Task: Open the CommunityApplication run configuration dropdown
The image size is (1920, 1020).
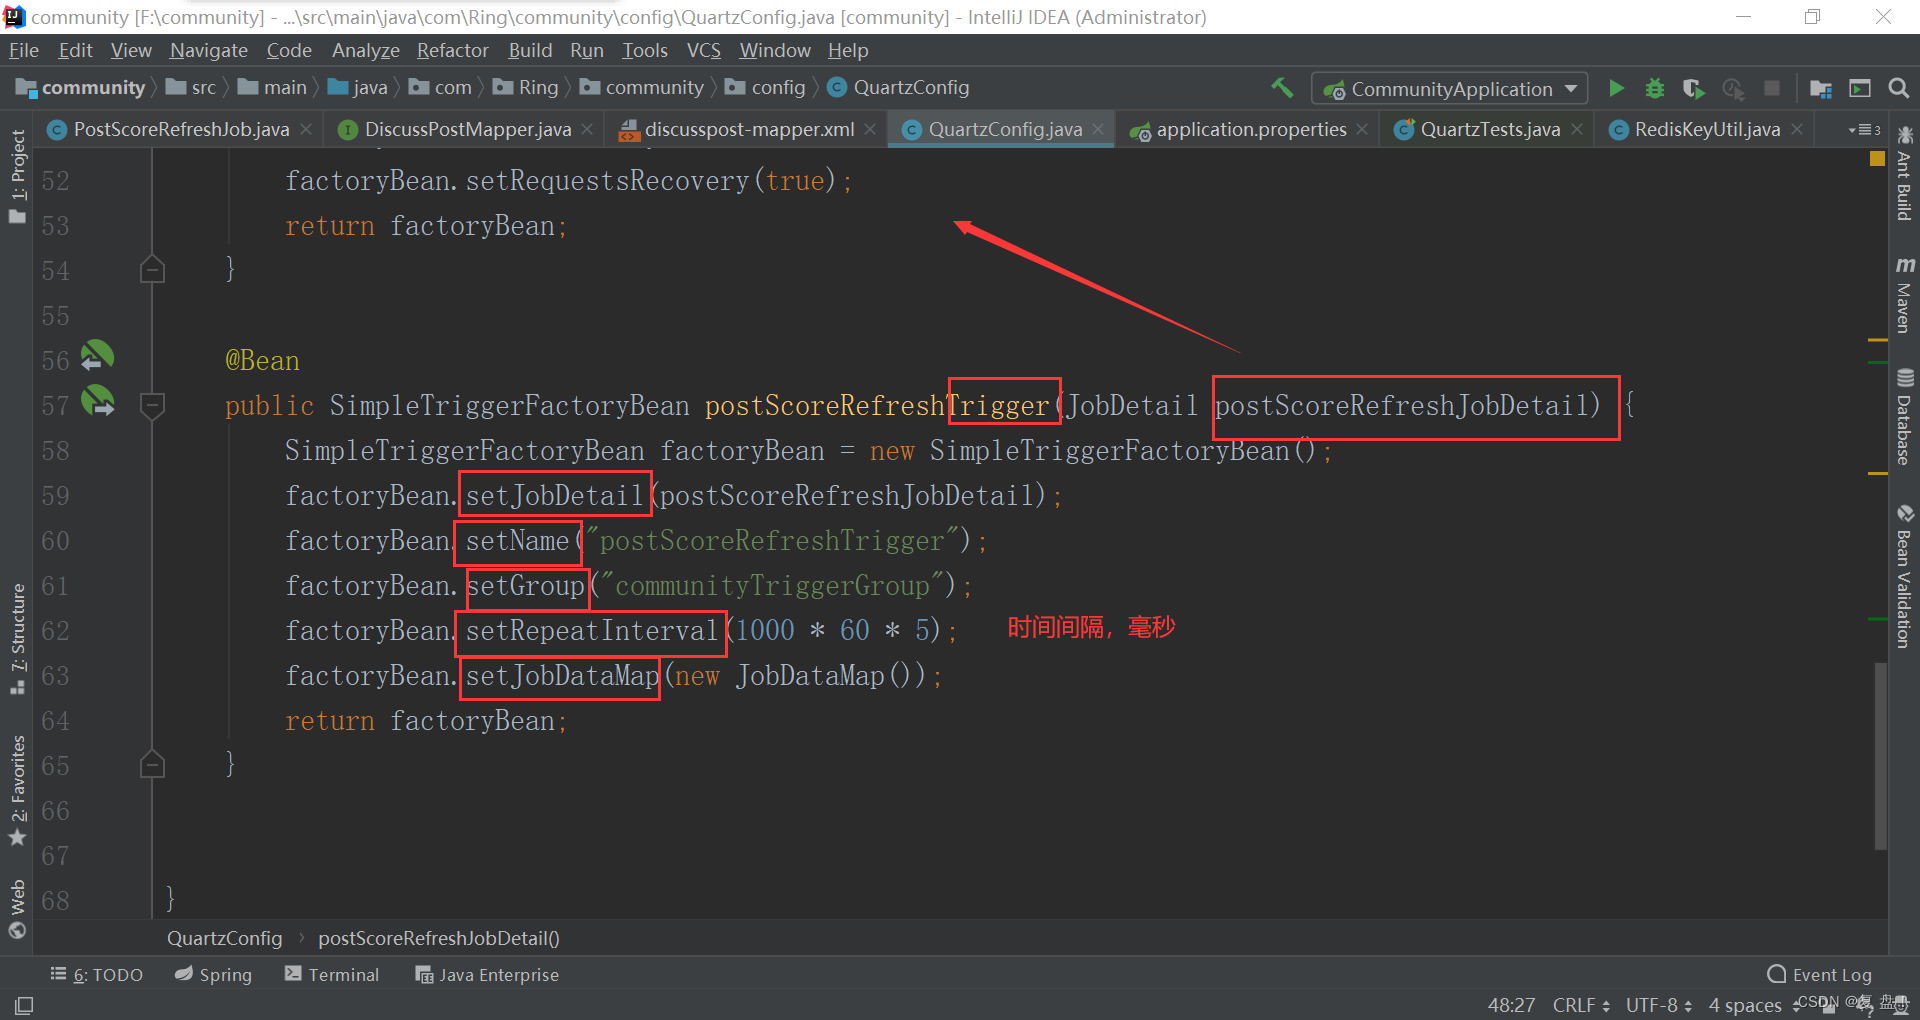Action: pyautogui.click(x=1449, y=89)
